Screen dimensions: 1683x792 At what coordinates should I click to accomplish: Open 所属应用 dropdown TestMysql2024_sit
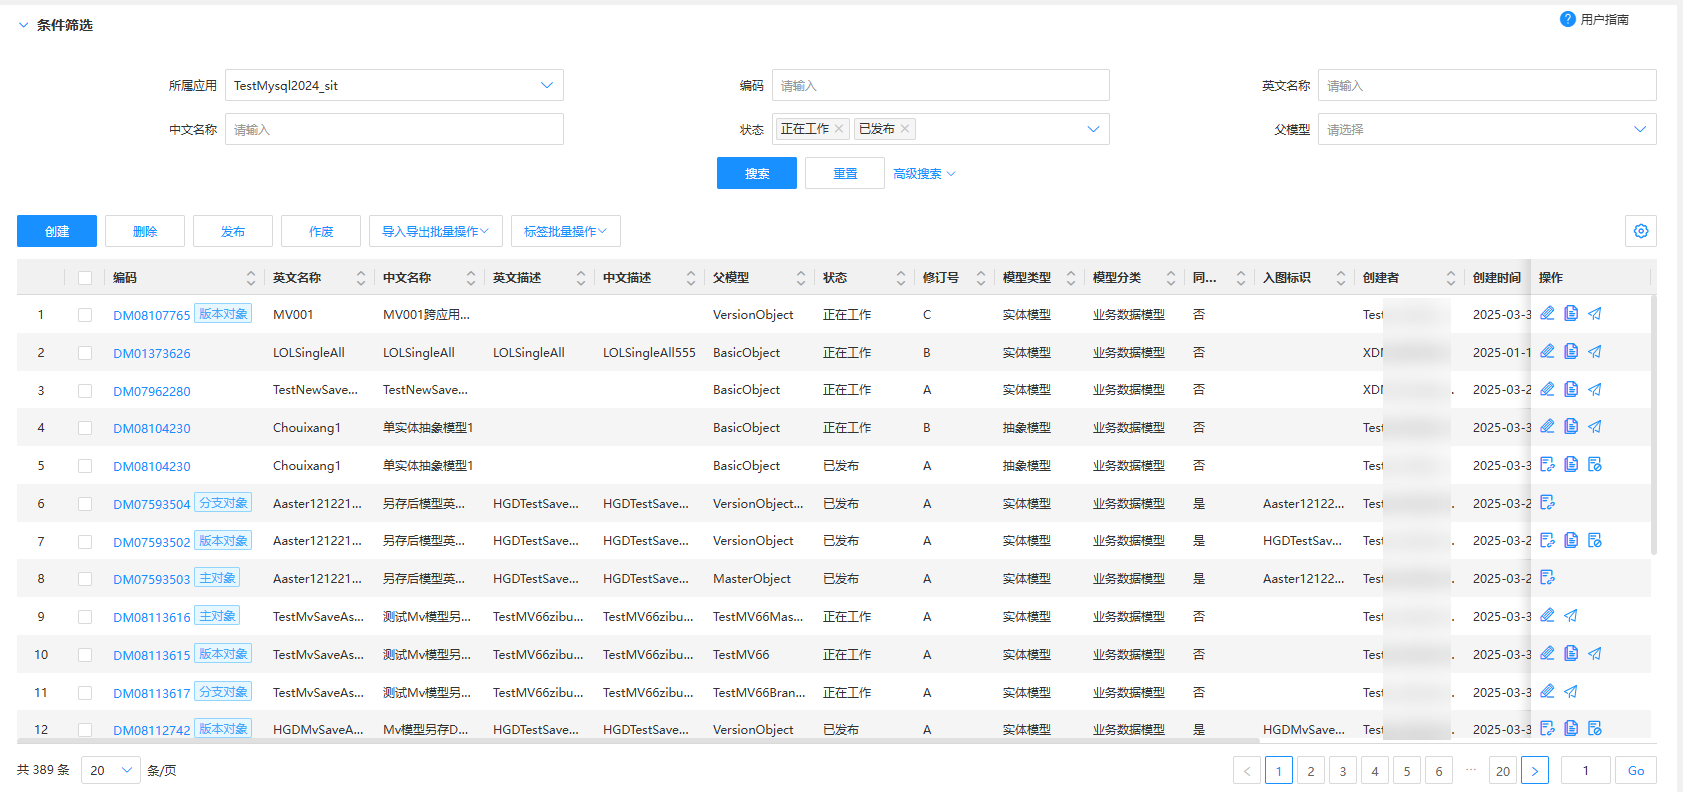[x=394, y=85]
